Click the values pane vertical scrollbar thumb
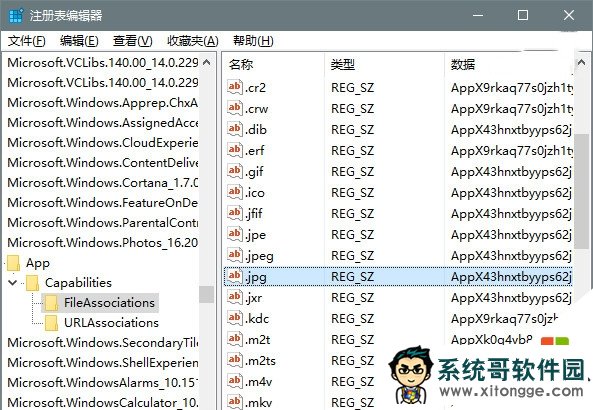This screenshot has width=593, height=410. 582,191
